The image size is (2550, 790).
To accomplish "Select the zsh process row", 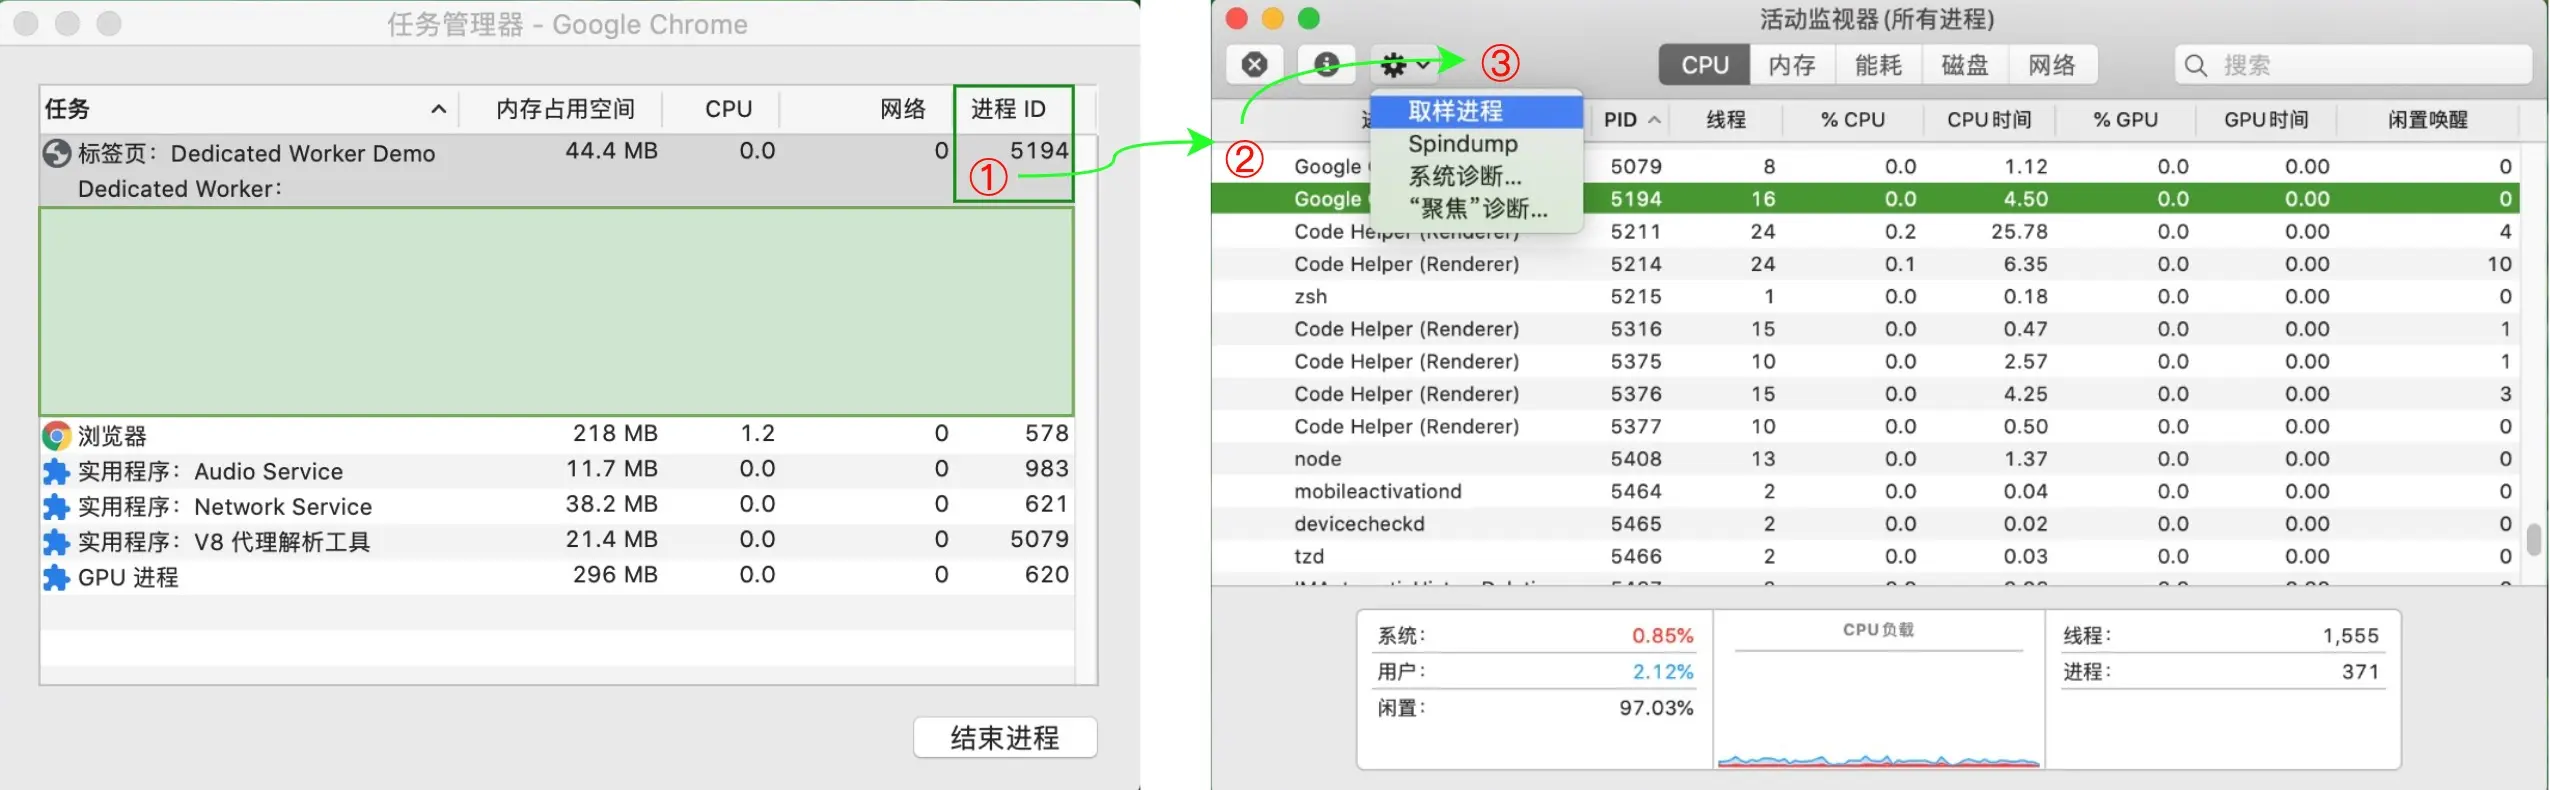I will [1865, 296].
